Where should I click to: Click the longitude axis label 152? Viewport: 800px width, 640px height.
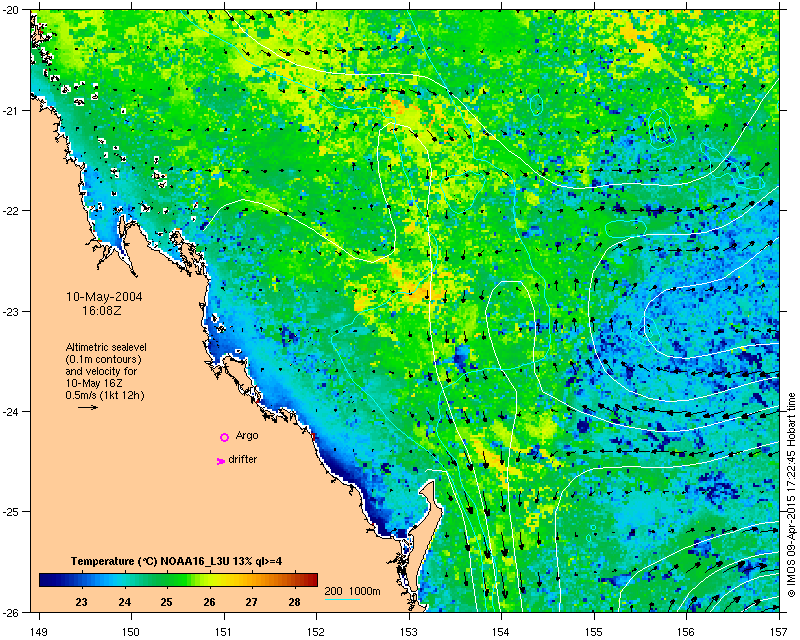click(x=316, y=632)
